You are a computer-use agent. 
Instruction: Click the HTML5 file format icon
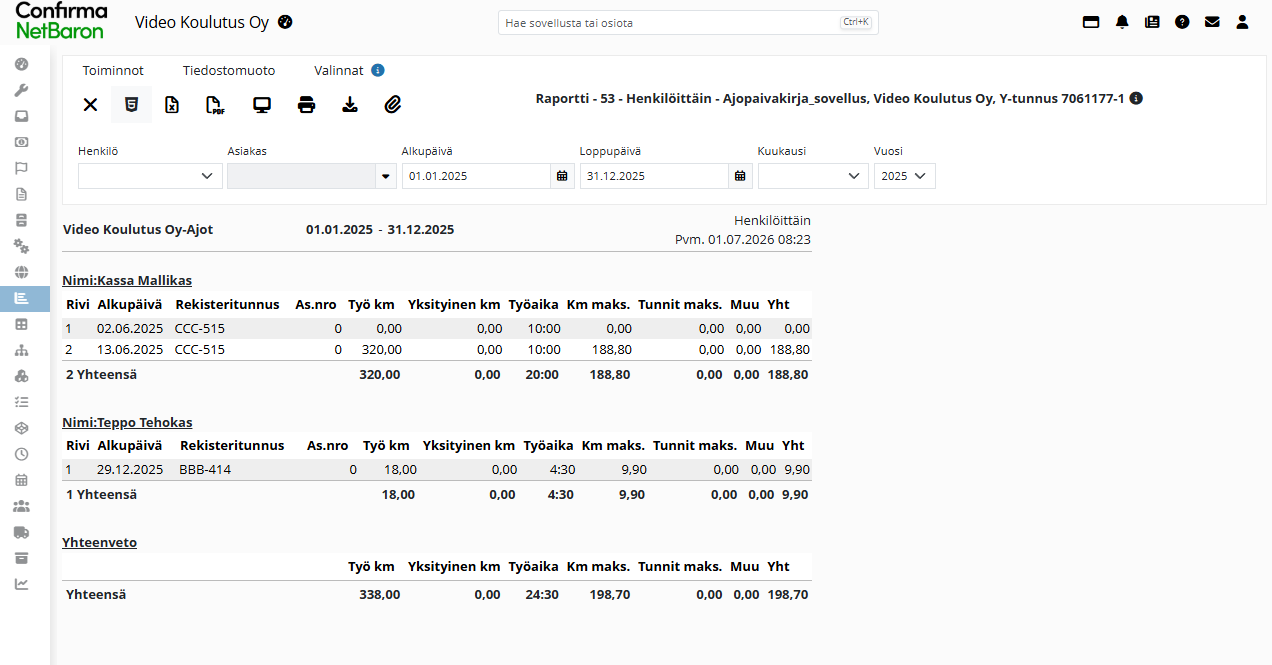[x=131, y=105]
